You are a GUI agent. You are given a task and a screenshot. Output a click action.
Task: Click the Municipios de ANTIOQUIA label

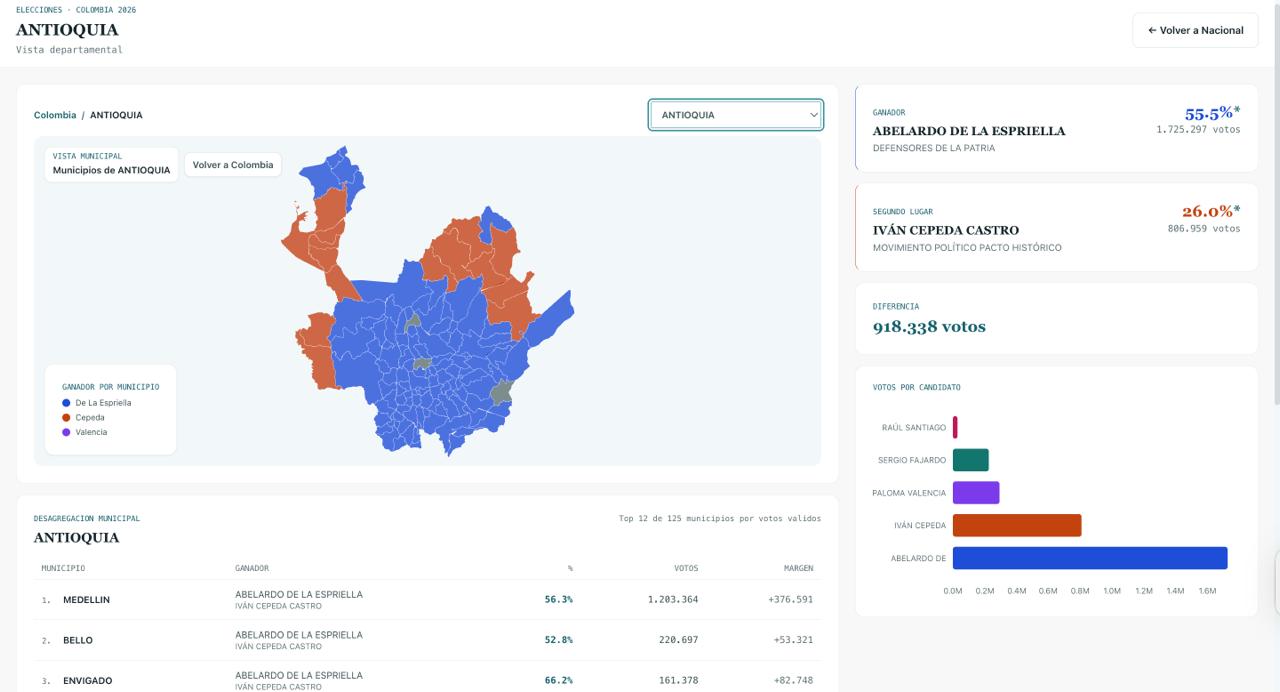coord(111,170)
